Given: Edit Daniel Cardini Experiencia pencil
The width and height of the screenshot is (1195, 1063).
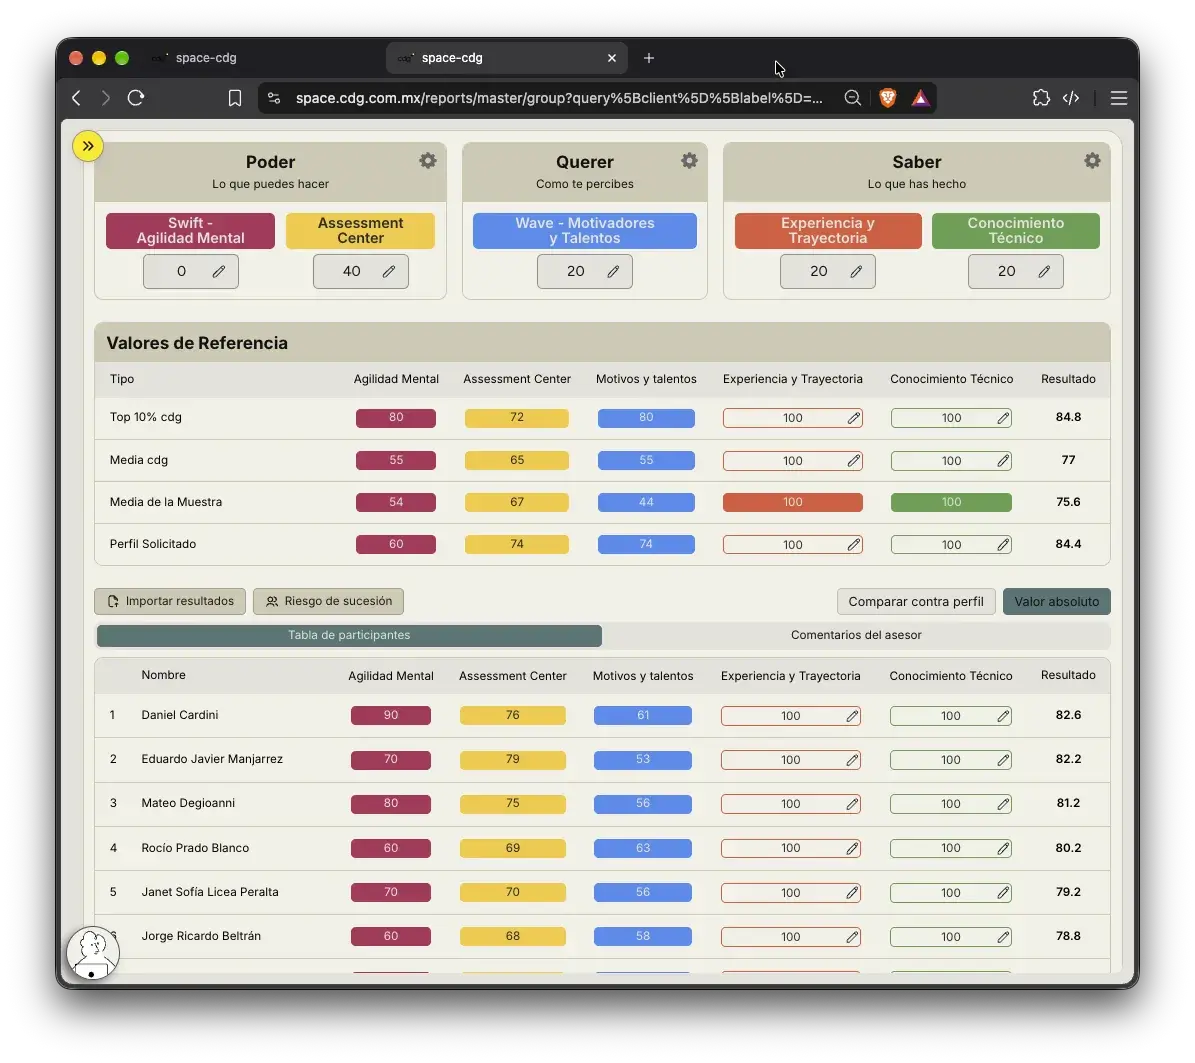Looking at the screenshot, I should coord(852,716).
